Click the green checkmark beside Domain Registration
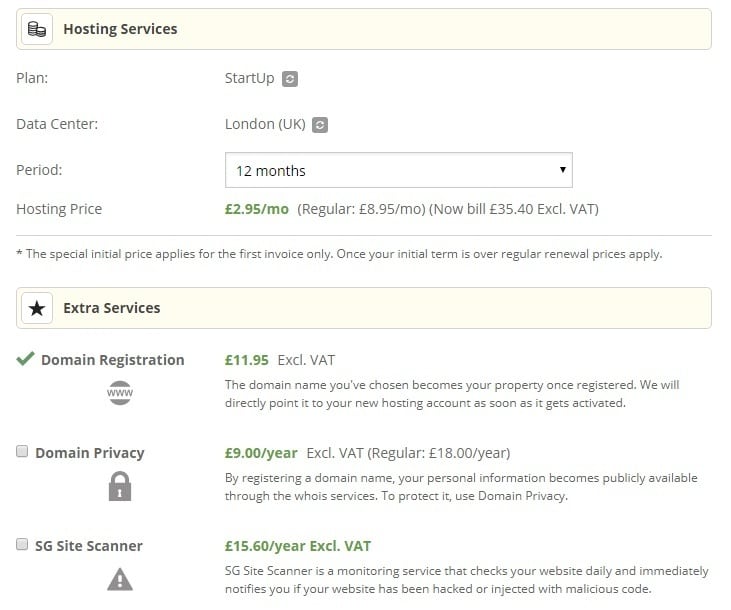 click(x=25, y=359)
